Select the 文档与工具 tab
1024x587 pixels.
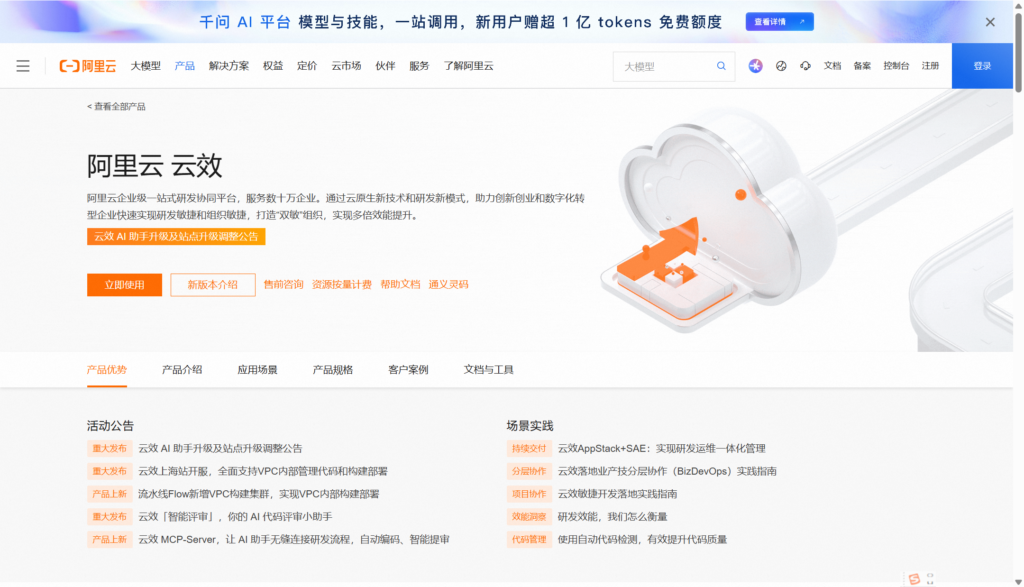point(488,370)
